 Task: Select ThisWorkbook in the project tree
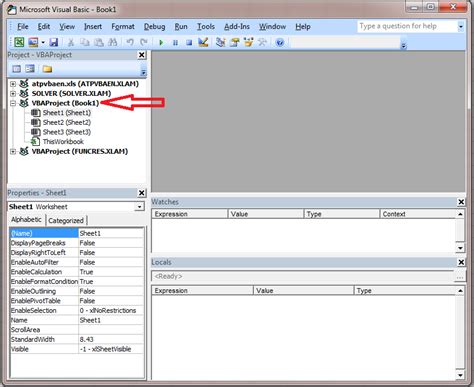point(63,142)
